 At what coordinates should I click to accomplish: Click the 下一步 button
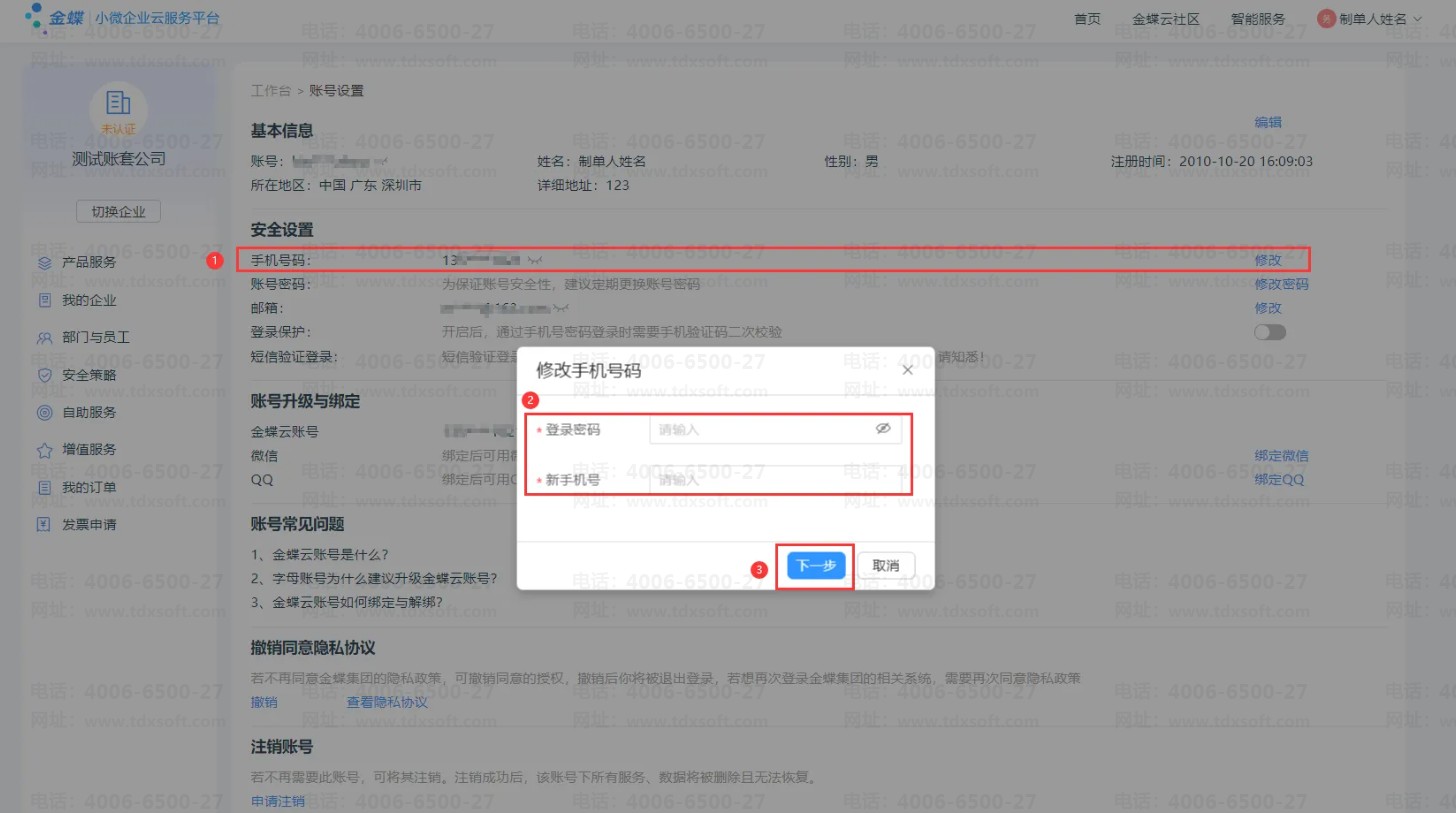(816, 566)
